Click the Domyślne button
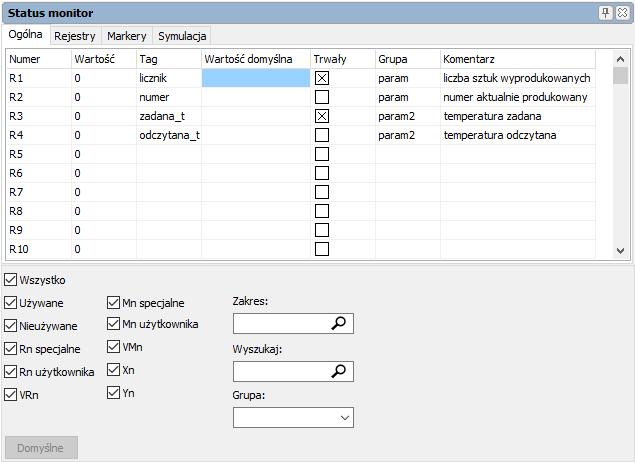 pyautogui.click(x=41, y=448)
